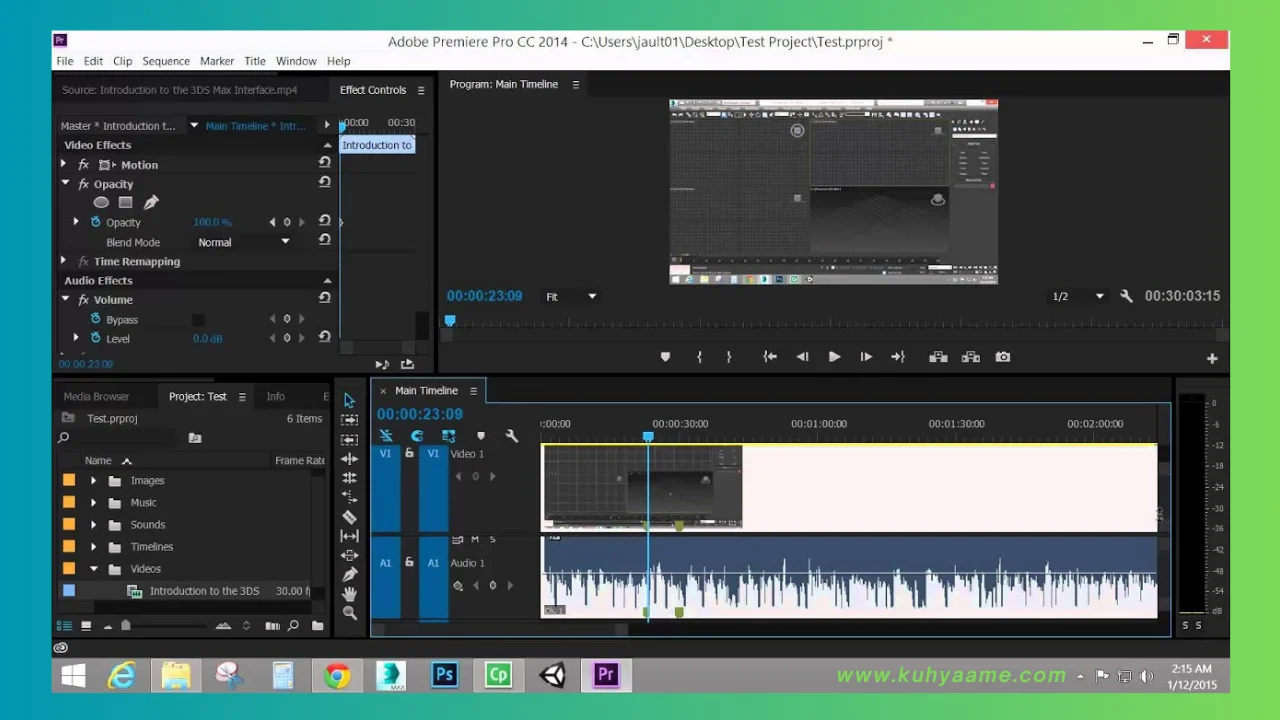
Task: Toggle lock on Audio 1 track
Action: tap(409, 562)
